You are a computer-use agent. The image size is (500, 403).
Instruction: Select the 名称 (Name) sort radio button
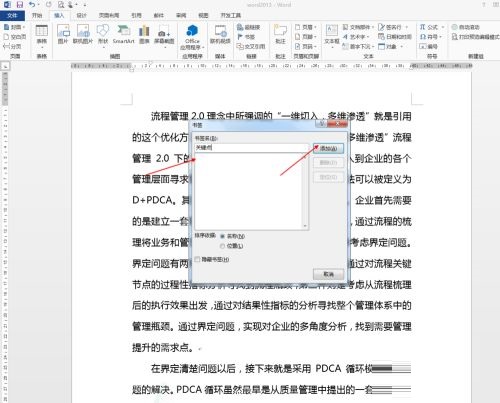click(222, 236)
